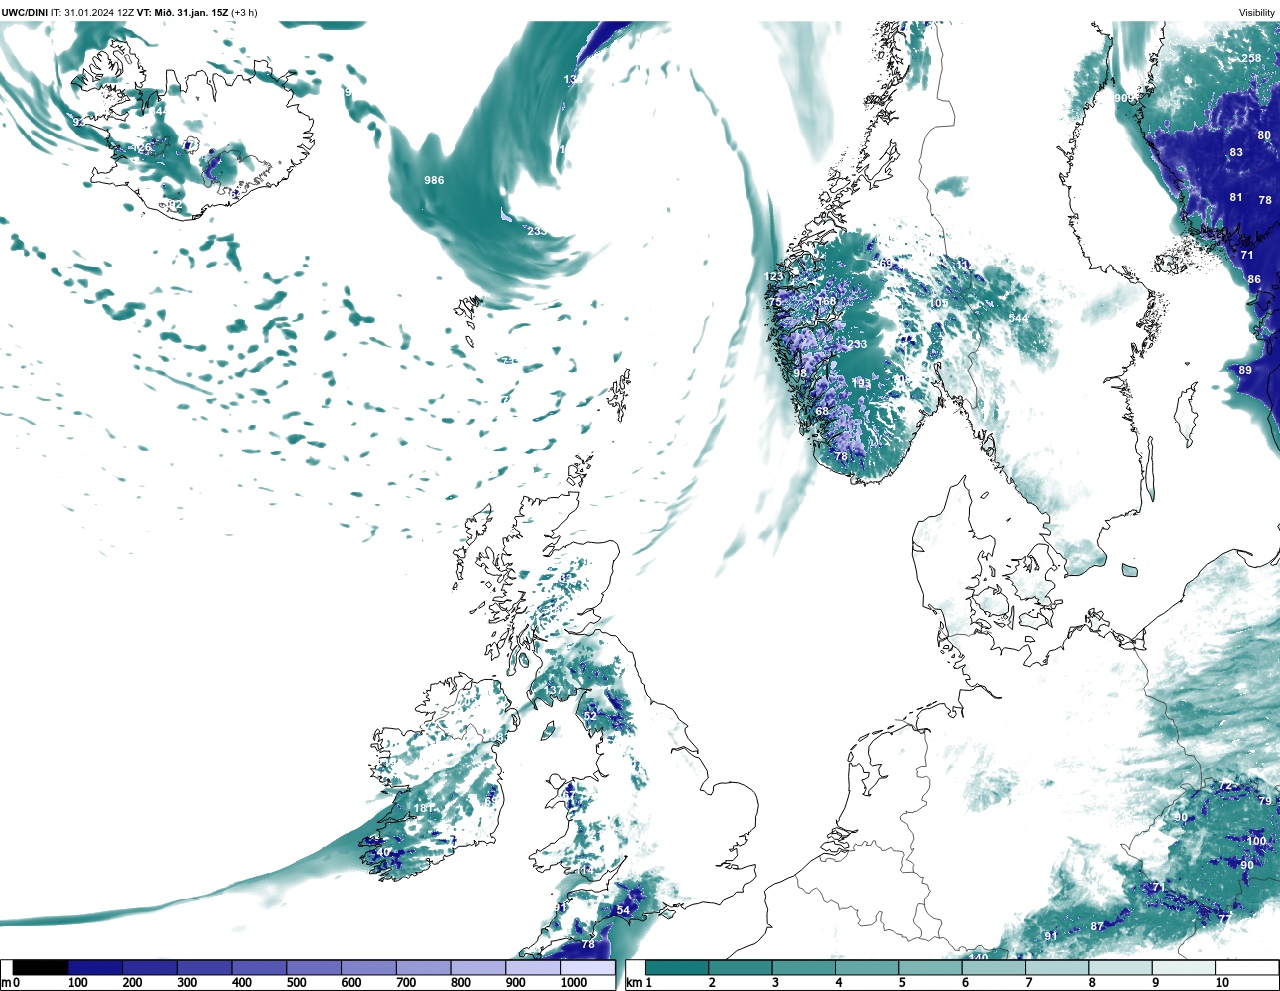Click the black 0–100 m legend swatch
The height and width of the screenshot is (991, 1280).
pyautogui.click(x=40, y=968)
